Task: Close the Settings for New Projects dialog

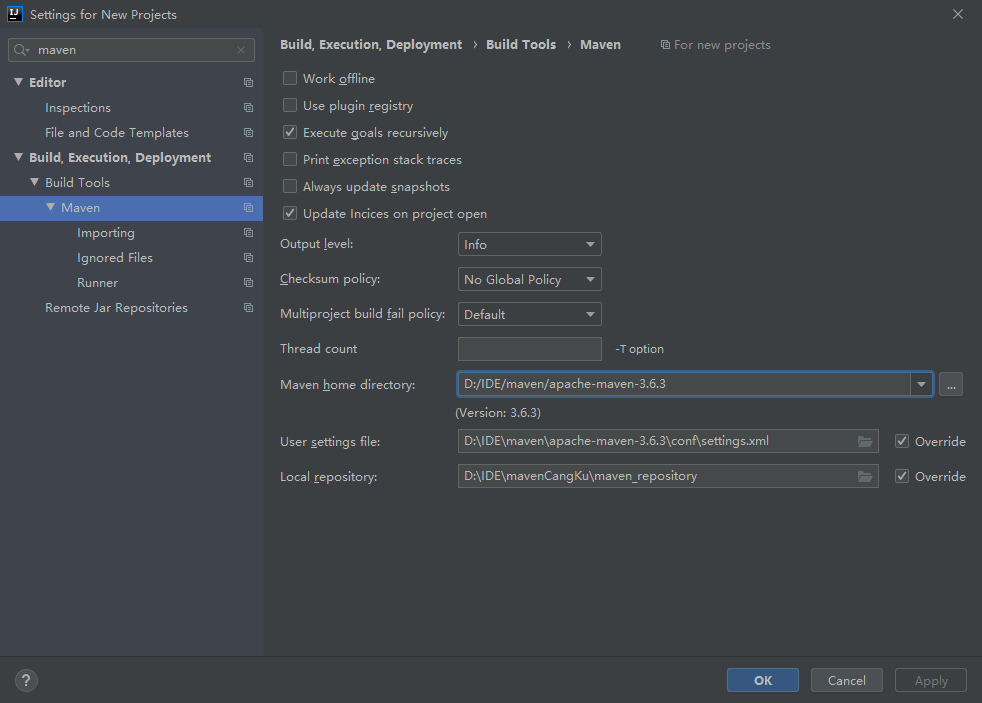Action: (x=958, y=14)
